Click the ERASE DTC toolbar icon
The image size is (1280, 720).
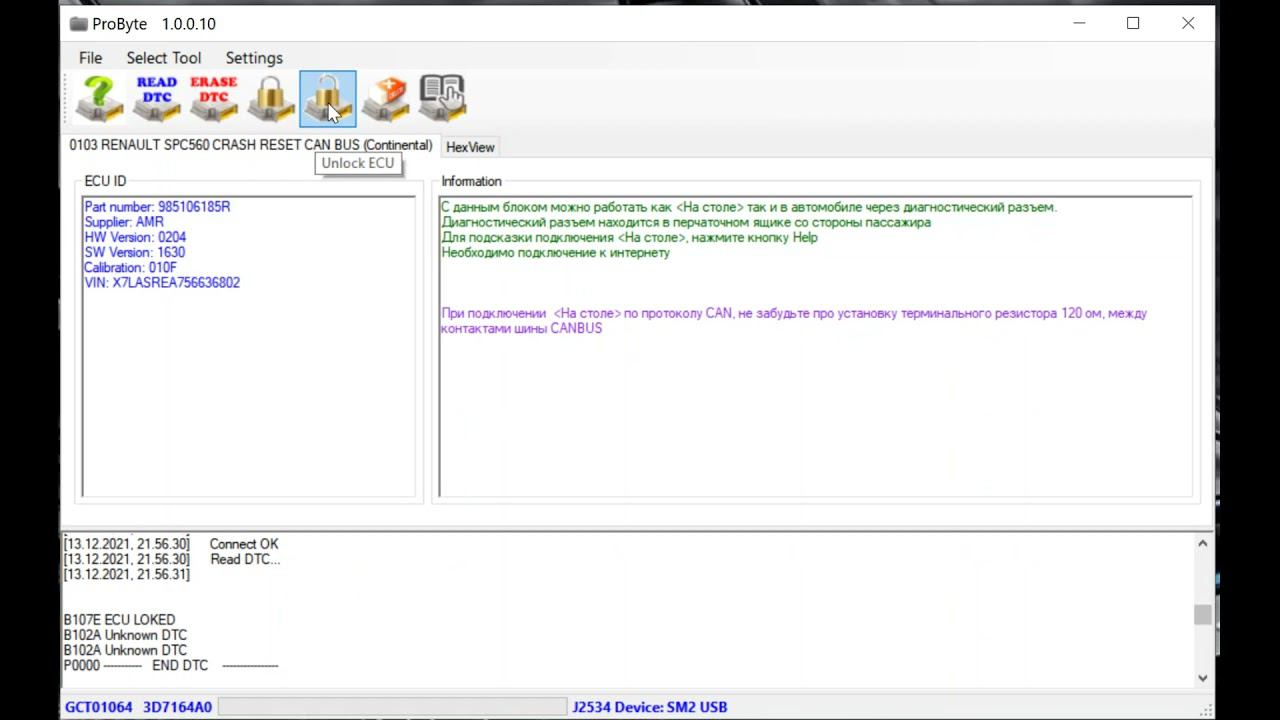214,98
